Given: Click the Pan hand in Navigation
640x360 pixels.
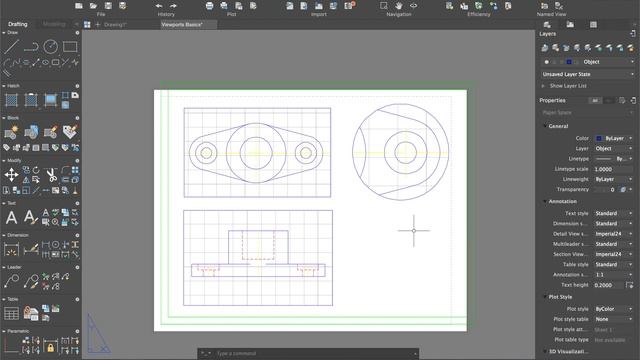Looking at the screenshot, I should click(399, 6).
